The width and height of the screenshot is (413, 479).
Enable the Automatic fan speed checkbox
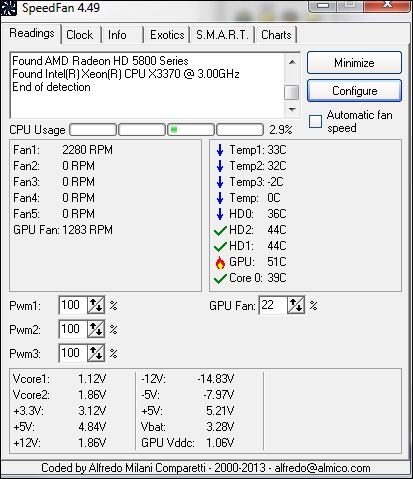click(315, 121)
